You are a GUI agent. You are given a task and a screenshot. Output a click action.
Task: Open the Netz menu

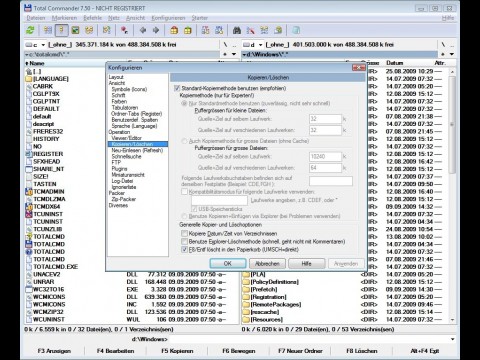pos(114,18)
